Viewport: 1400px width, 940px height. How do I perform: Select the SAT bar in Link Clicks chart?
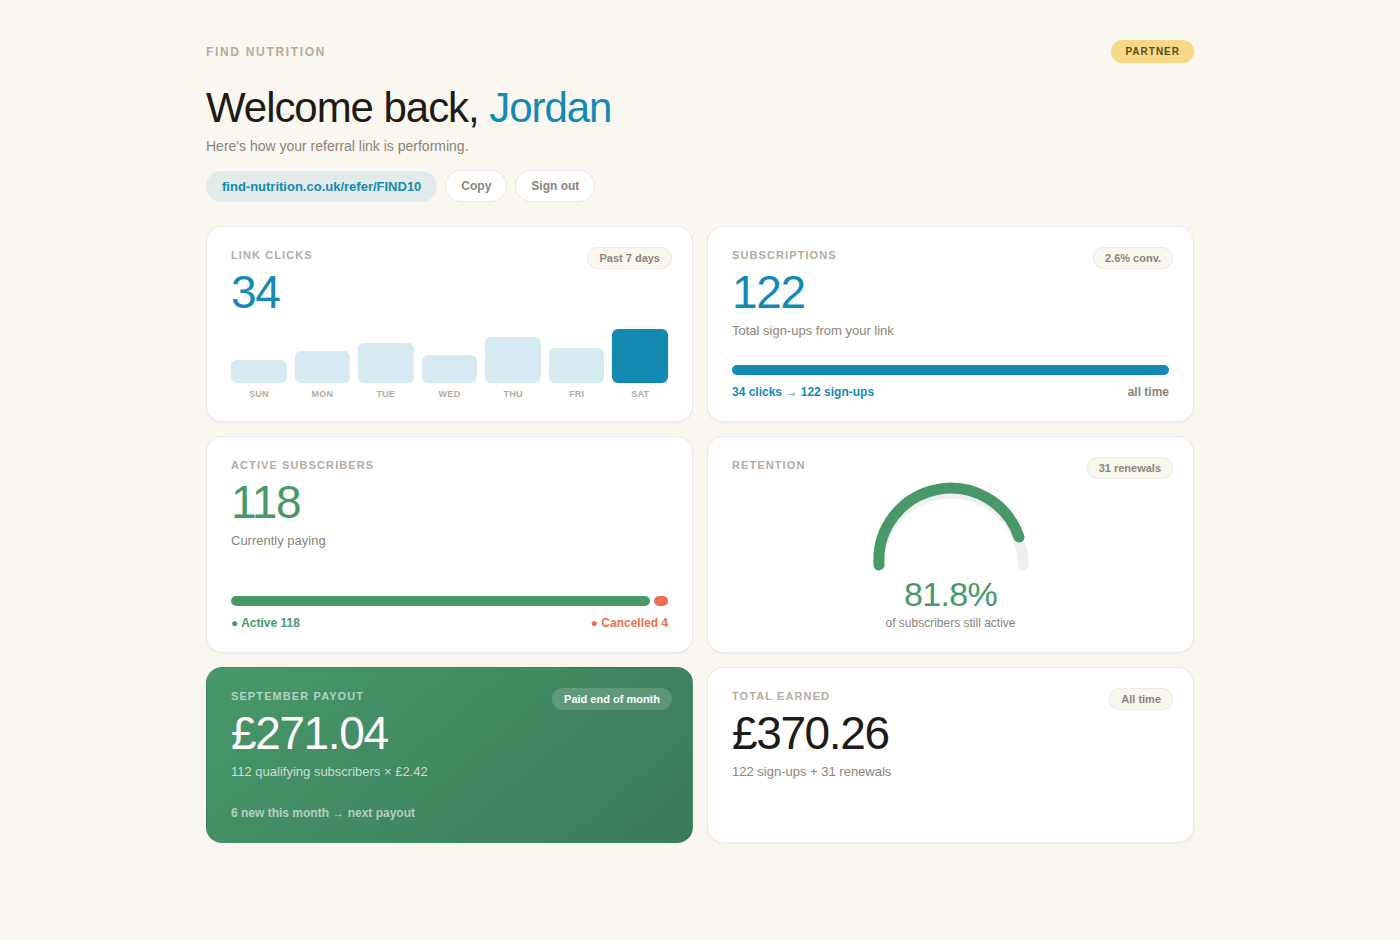pos(640,356)
